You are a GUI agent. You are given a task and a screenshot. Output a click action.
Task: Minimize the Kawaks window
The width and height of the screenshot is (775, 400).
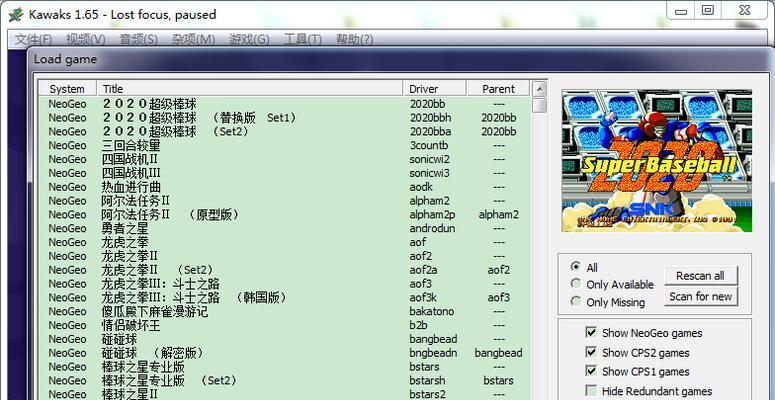click(681, 10)
